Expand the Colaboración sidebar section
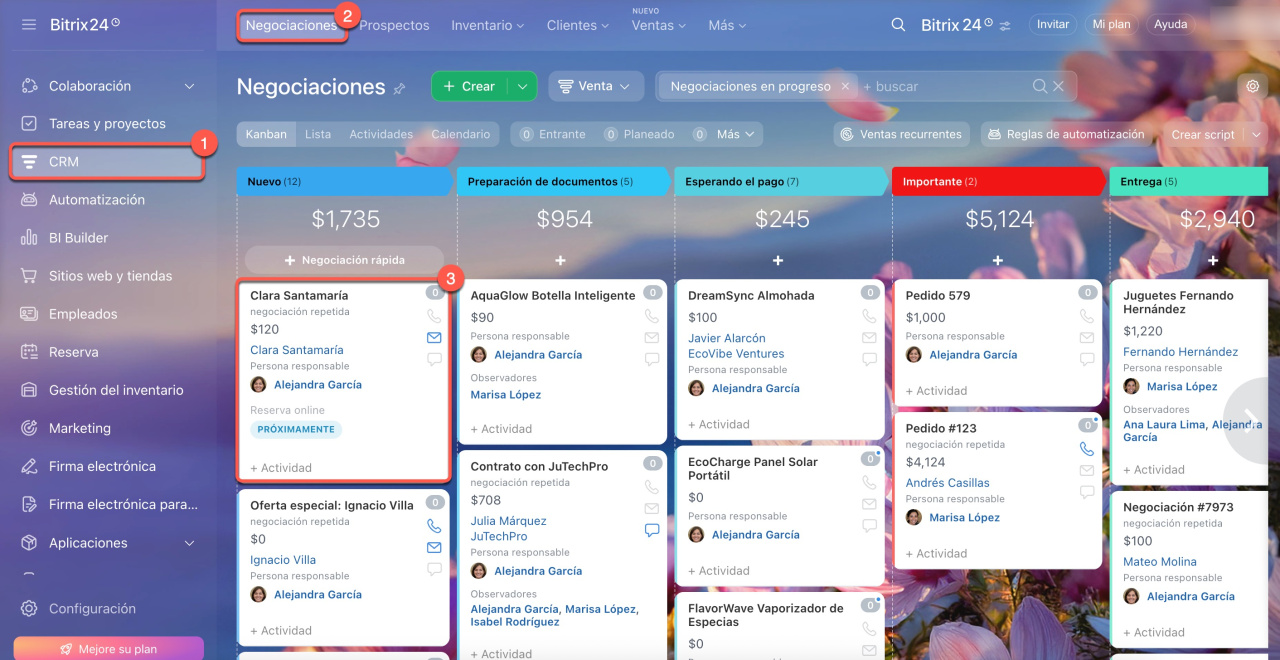This screenshot has height=660, width=1280. [x=189, y=87]
